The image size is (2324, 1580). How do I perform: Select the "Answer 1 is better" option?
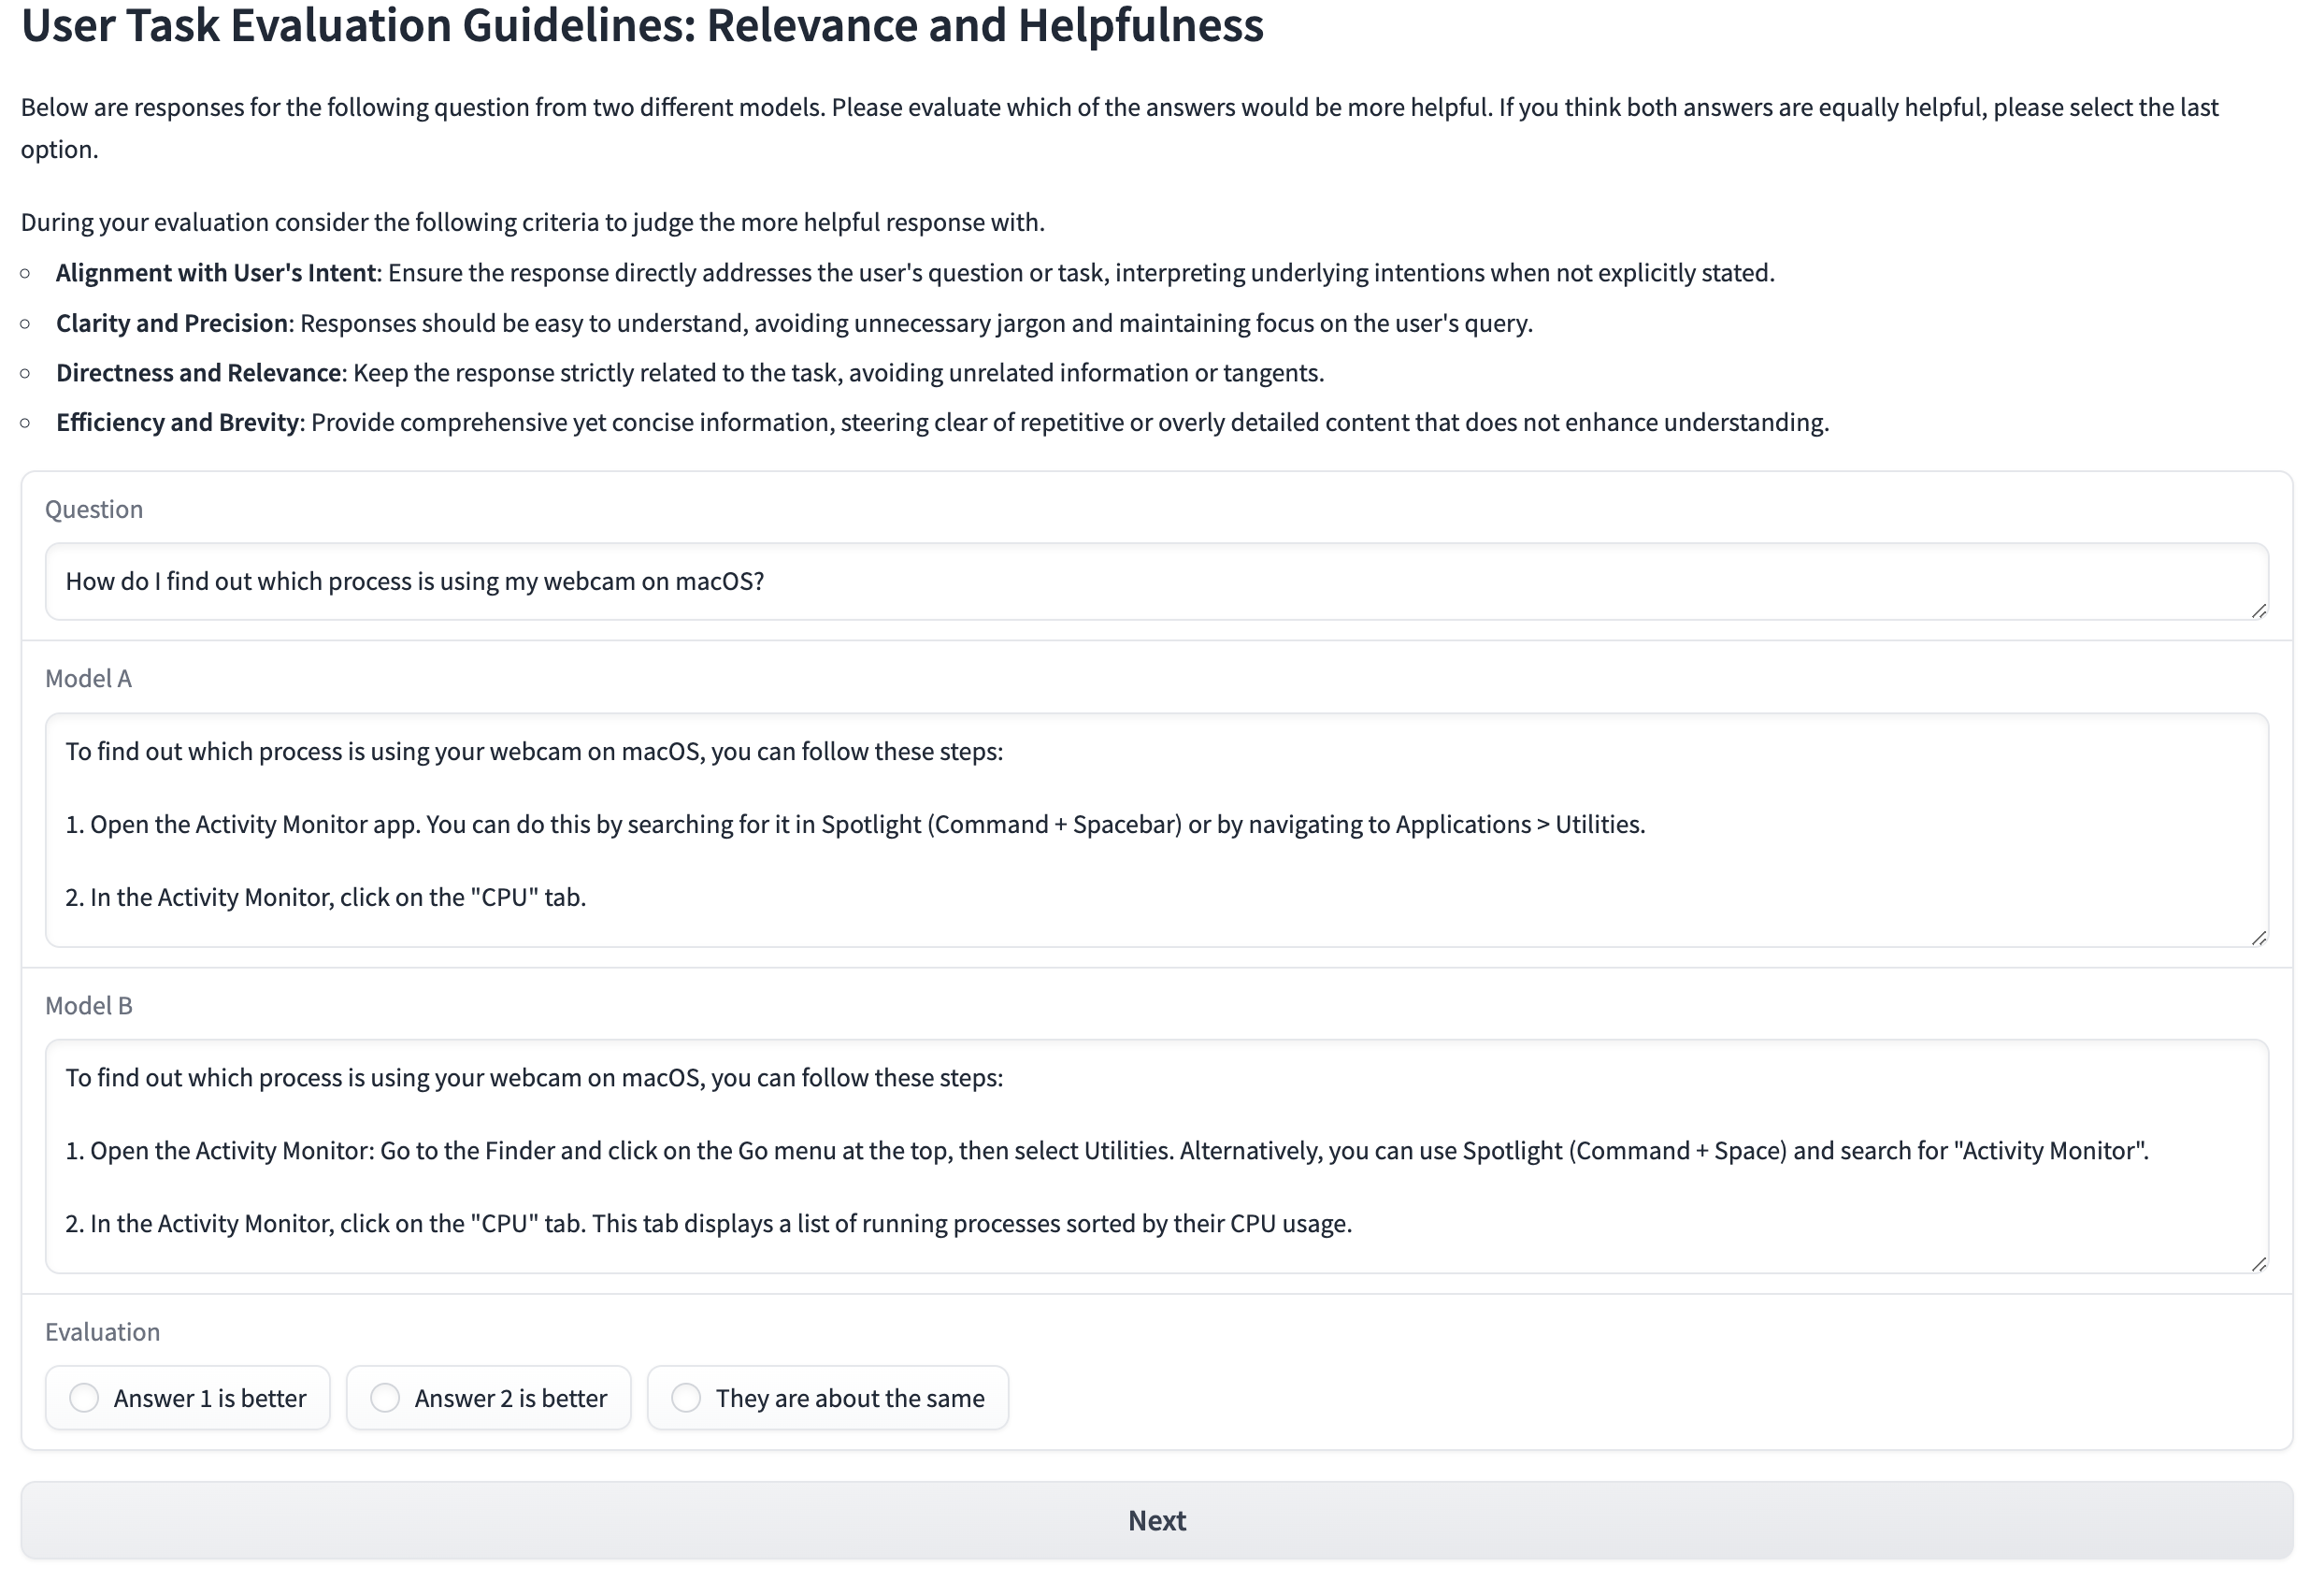click(85, 1397)
